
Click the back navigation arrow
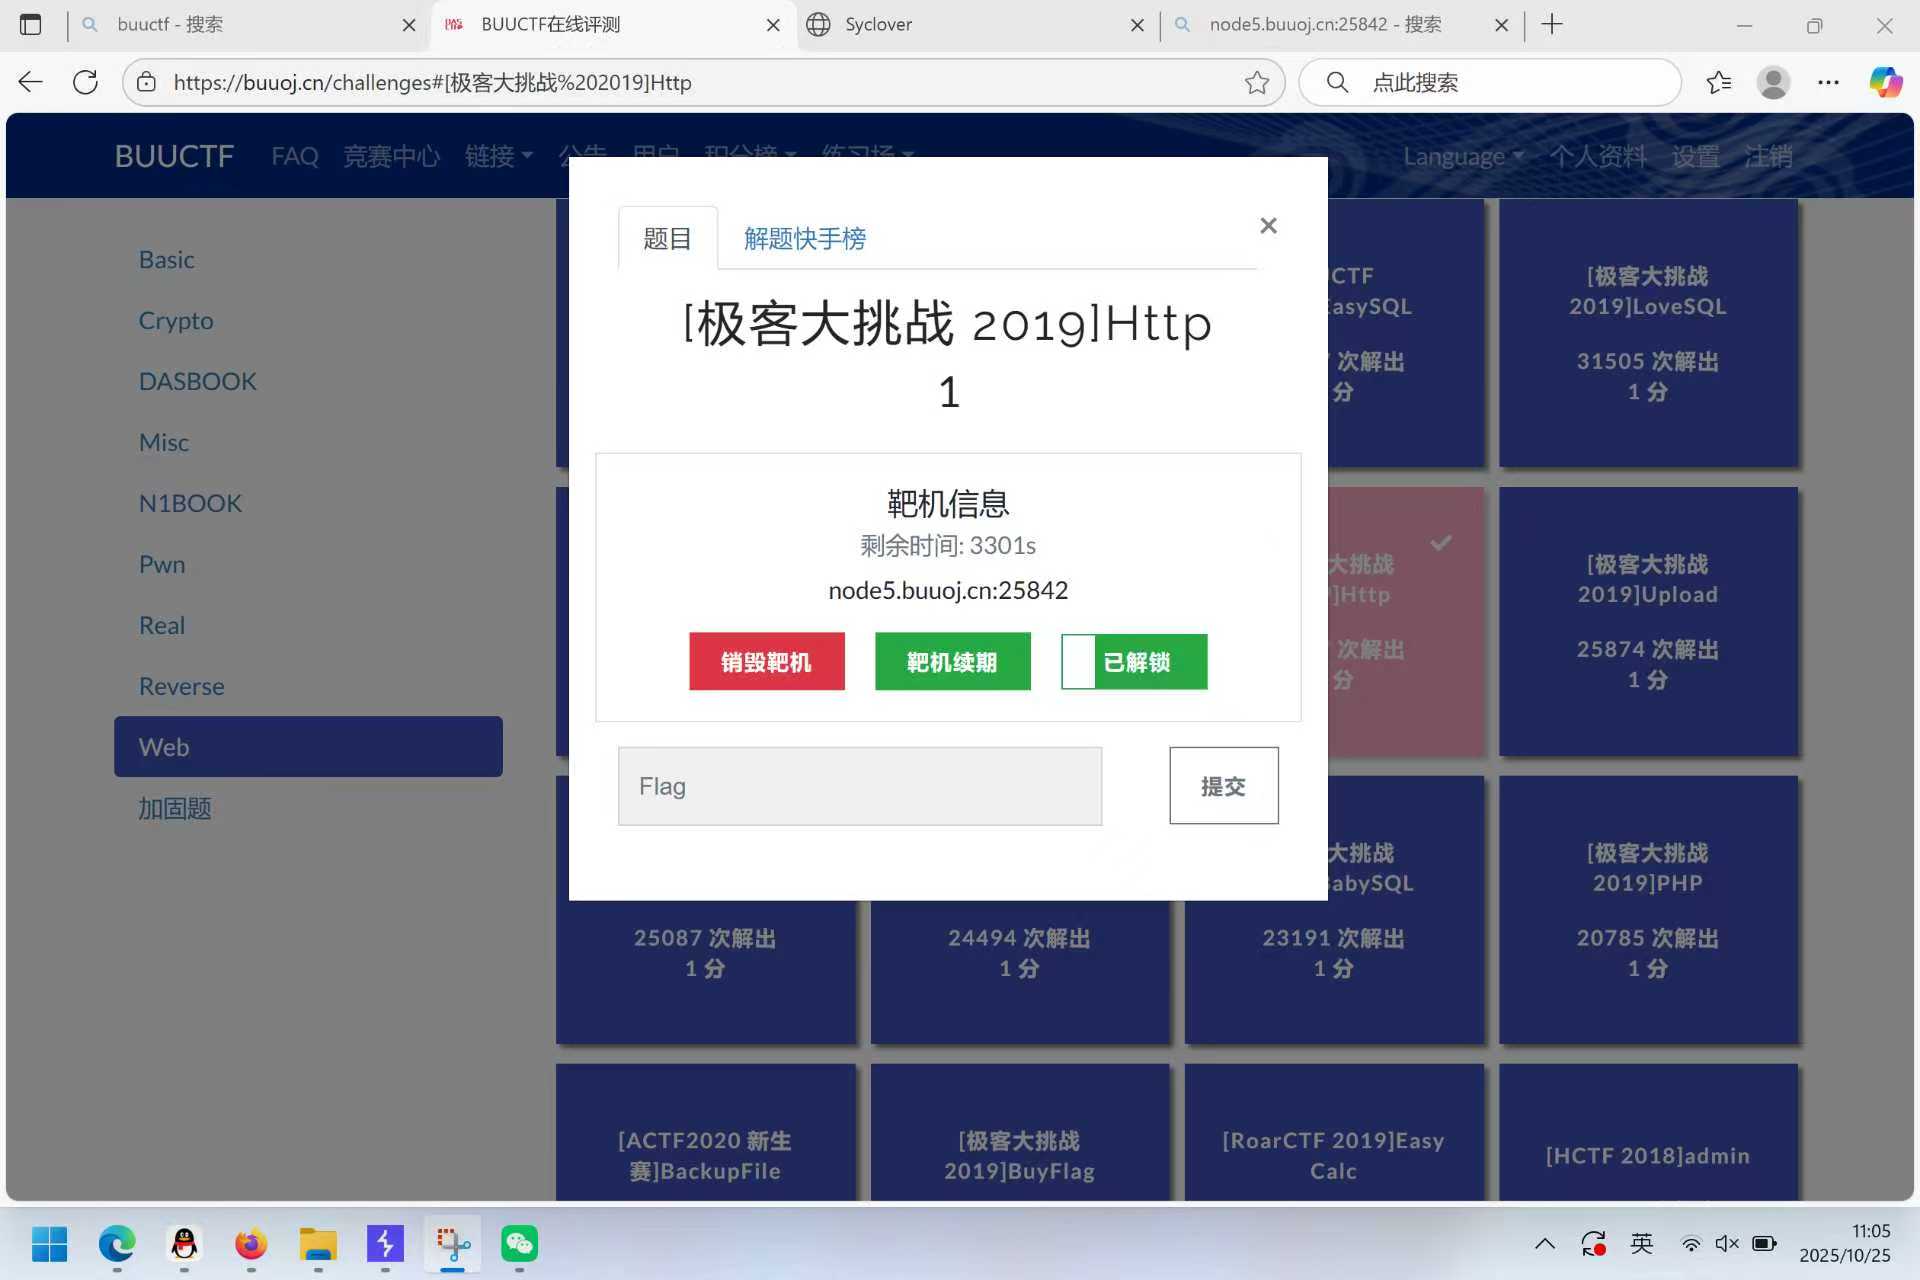tap(31, 82)
